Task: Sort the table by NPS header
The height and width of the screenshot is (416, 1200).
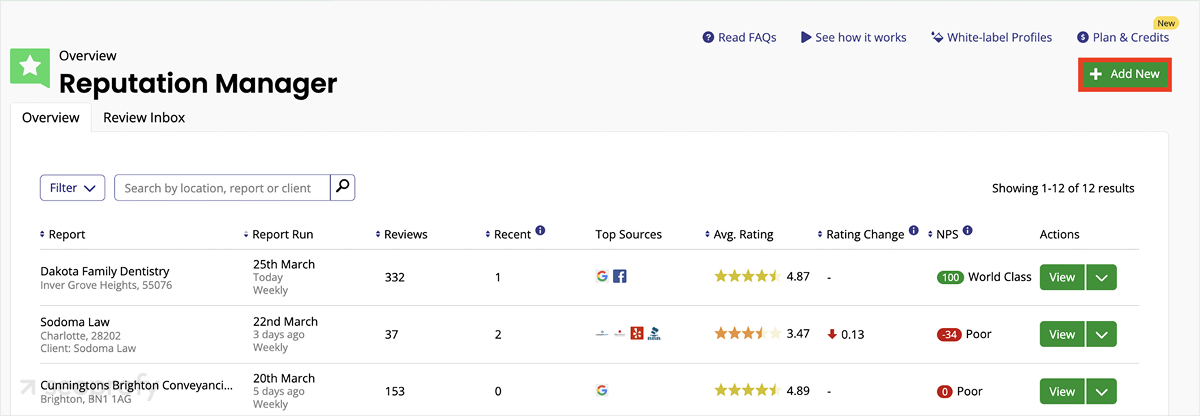Action: (x=943, y=234)
